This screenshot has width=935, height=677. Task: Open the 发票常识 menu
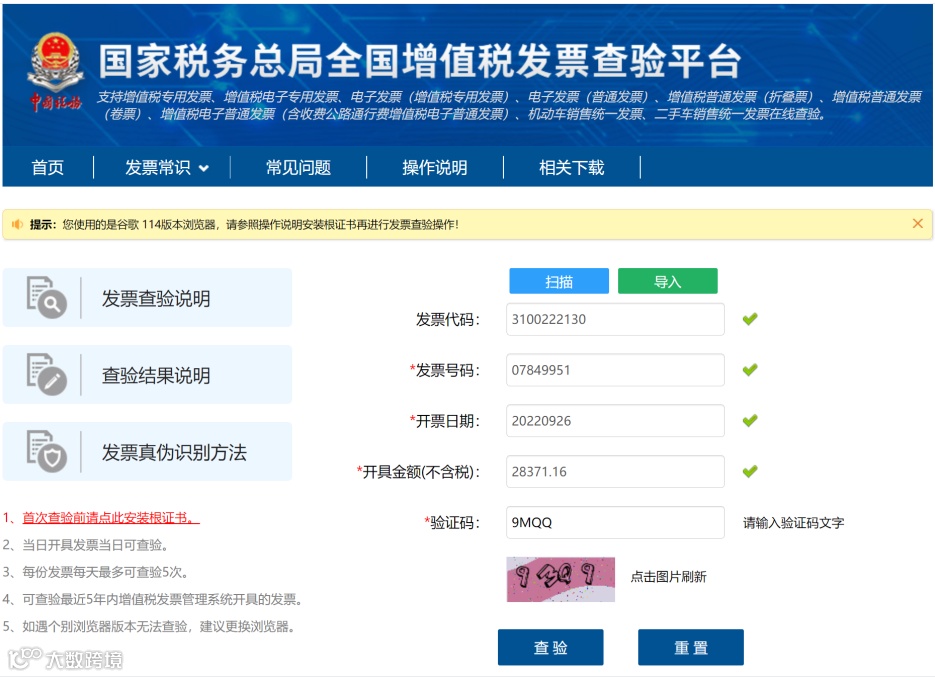coord(158,168)
